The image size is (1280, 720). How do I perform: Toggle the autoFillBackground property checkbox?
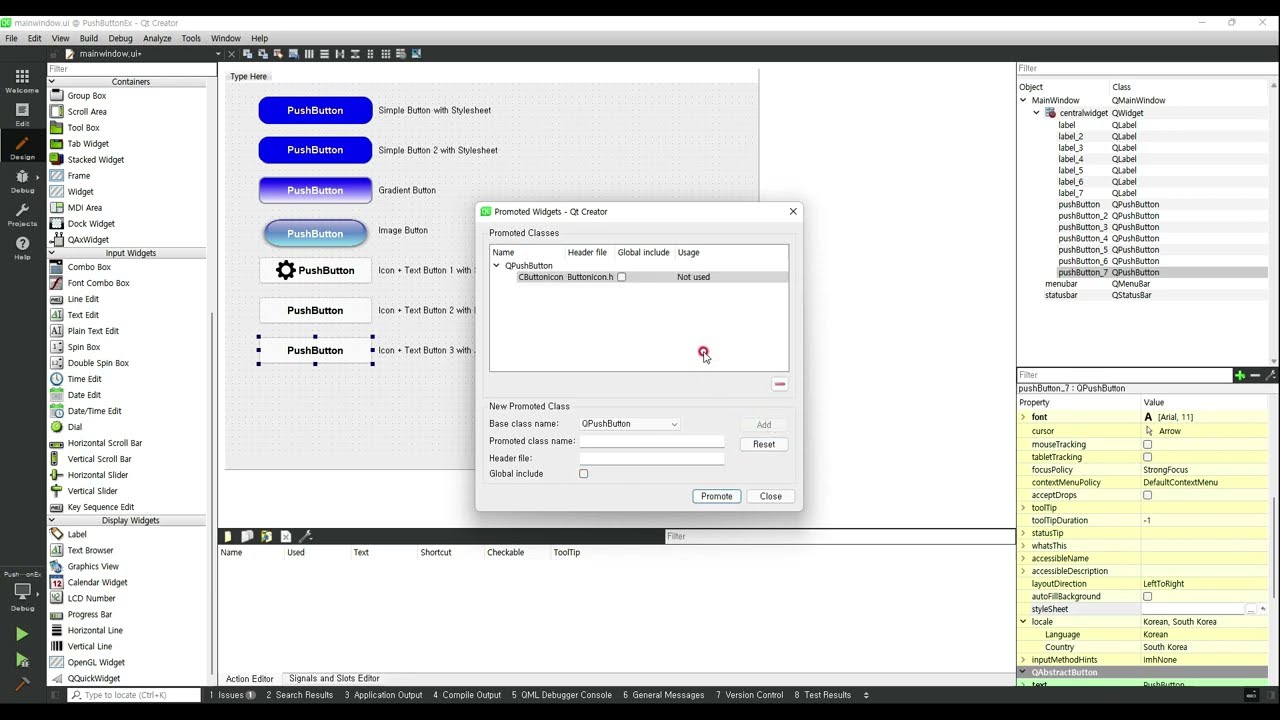[1147, 597]
